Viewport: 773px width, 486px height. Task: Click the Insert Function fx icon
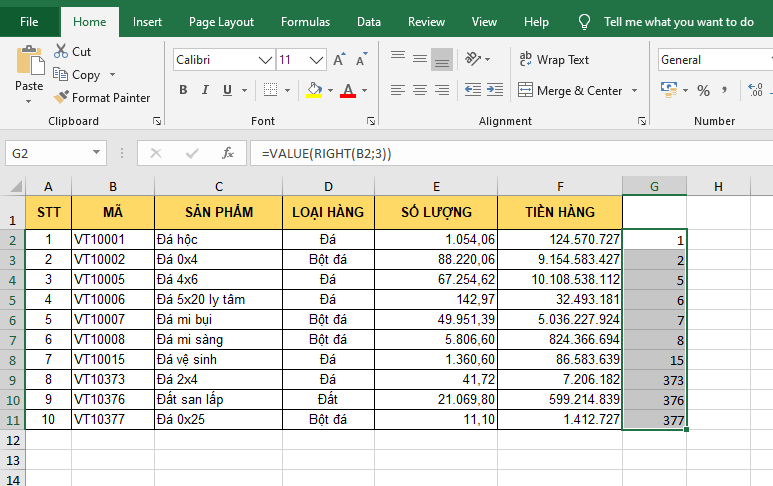[x=228, y=153]
